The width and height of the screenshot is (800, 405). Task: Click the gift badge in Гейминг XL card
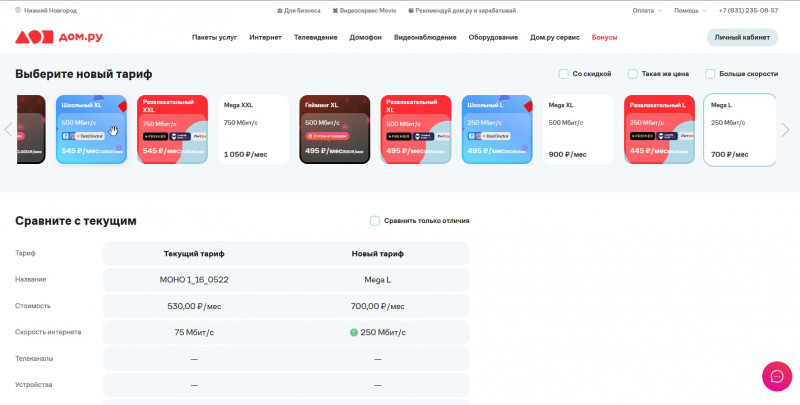coord(327,136)
